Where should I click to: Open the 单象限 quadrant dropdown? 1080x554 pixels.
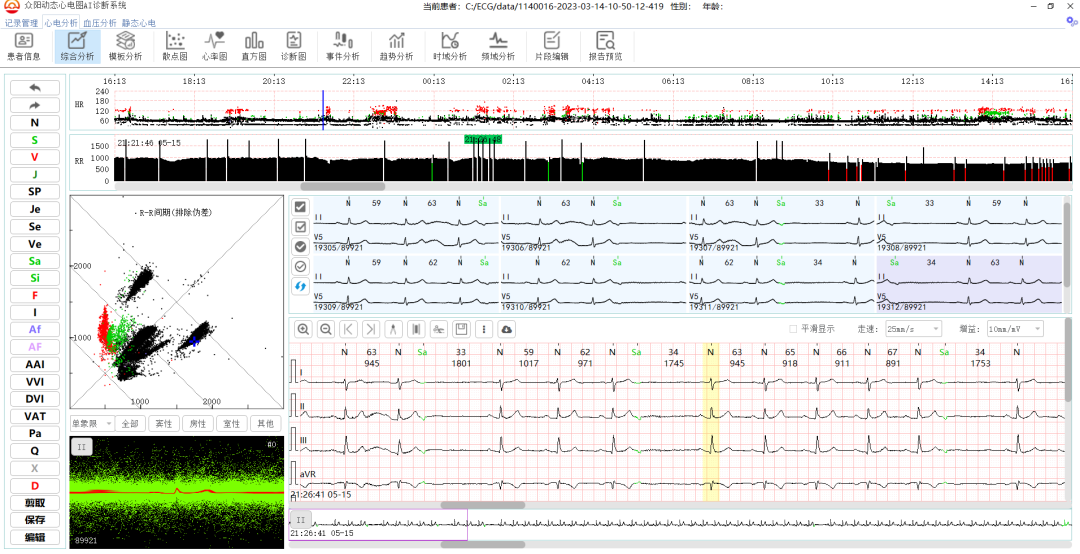(90, 423)
